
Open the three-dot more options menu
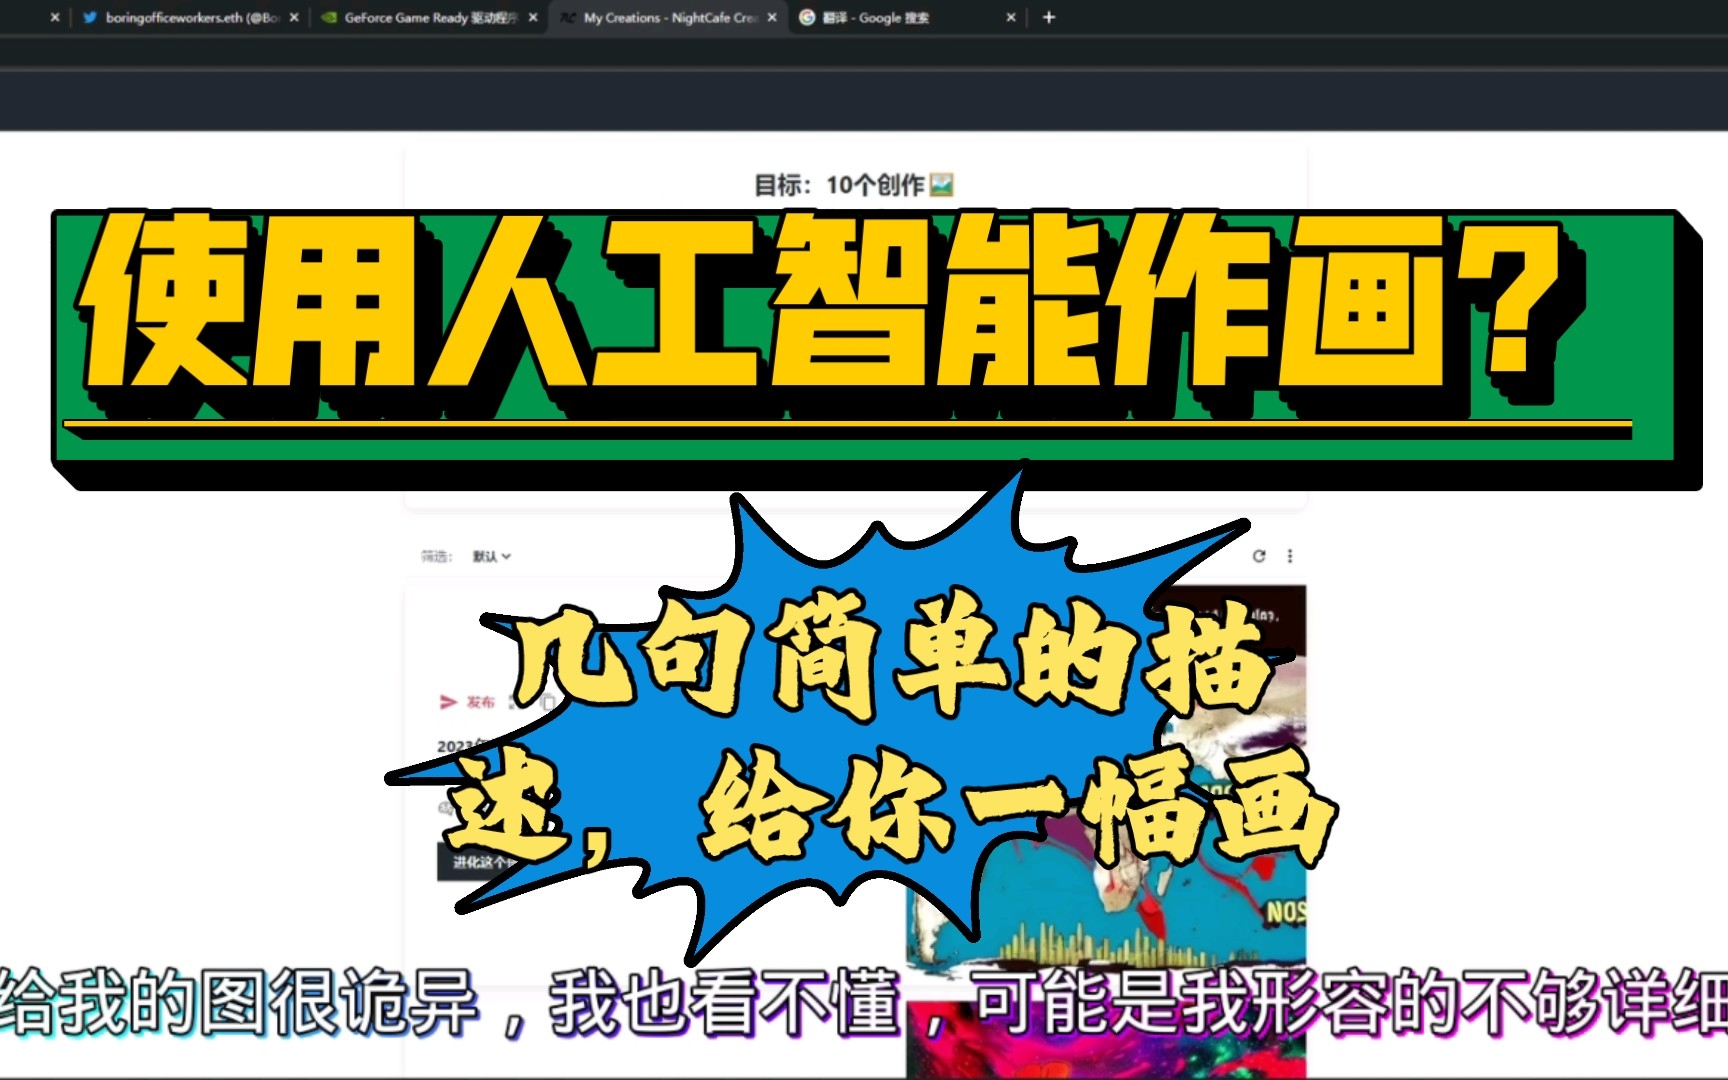point(1290,556)
